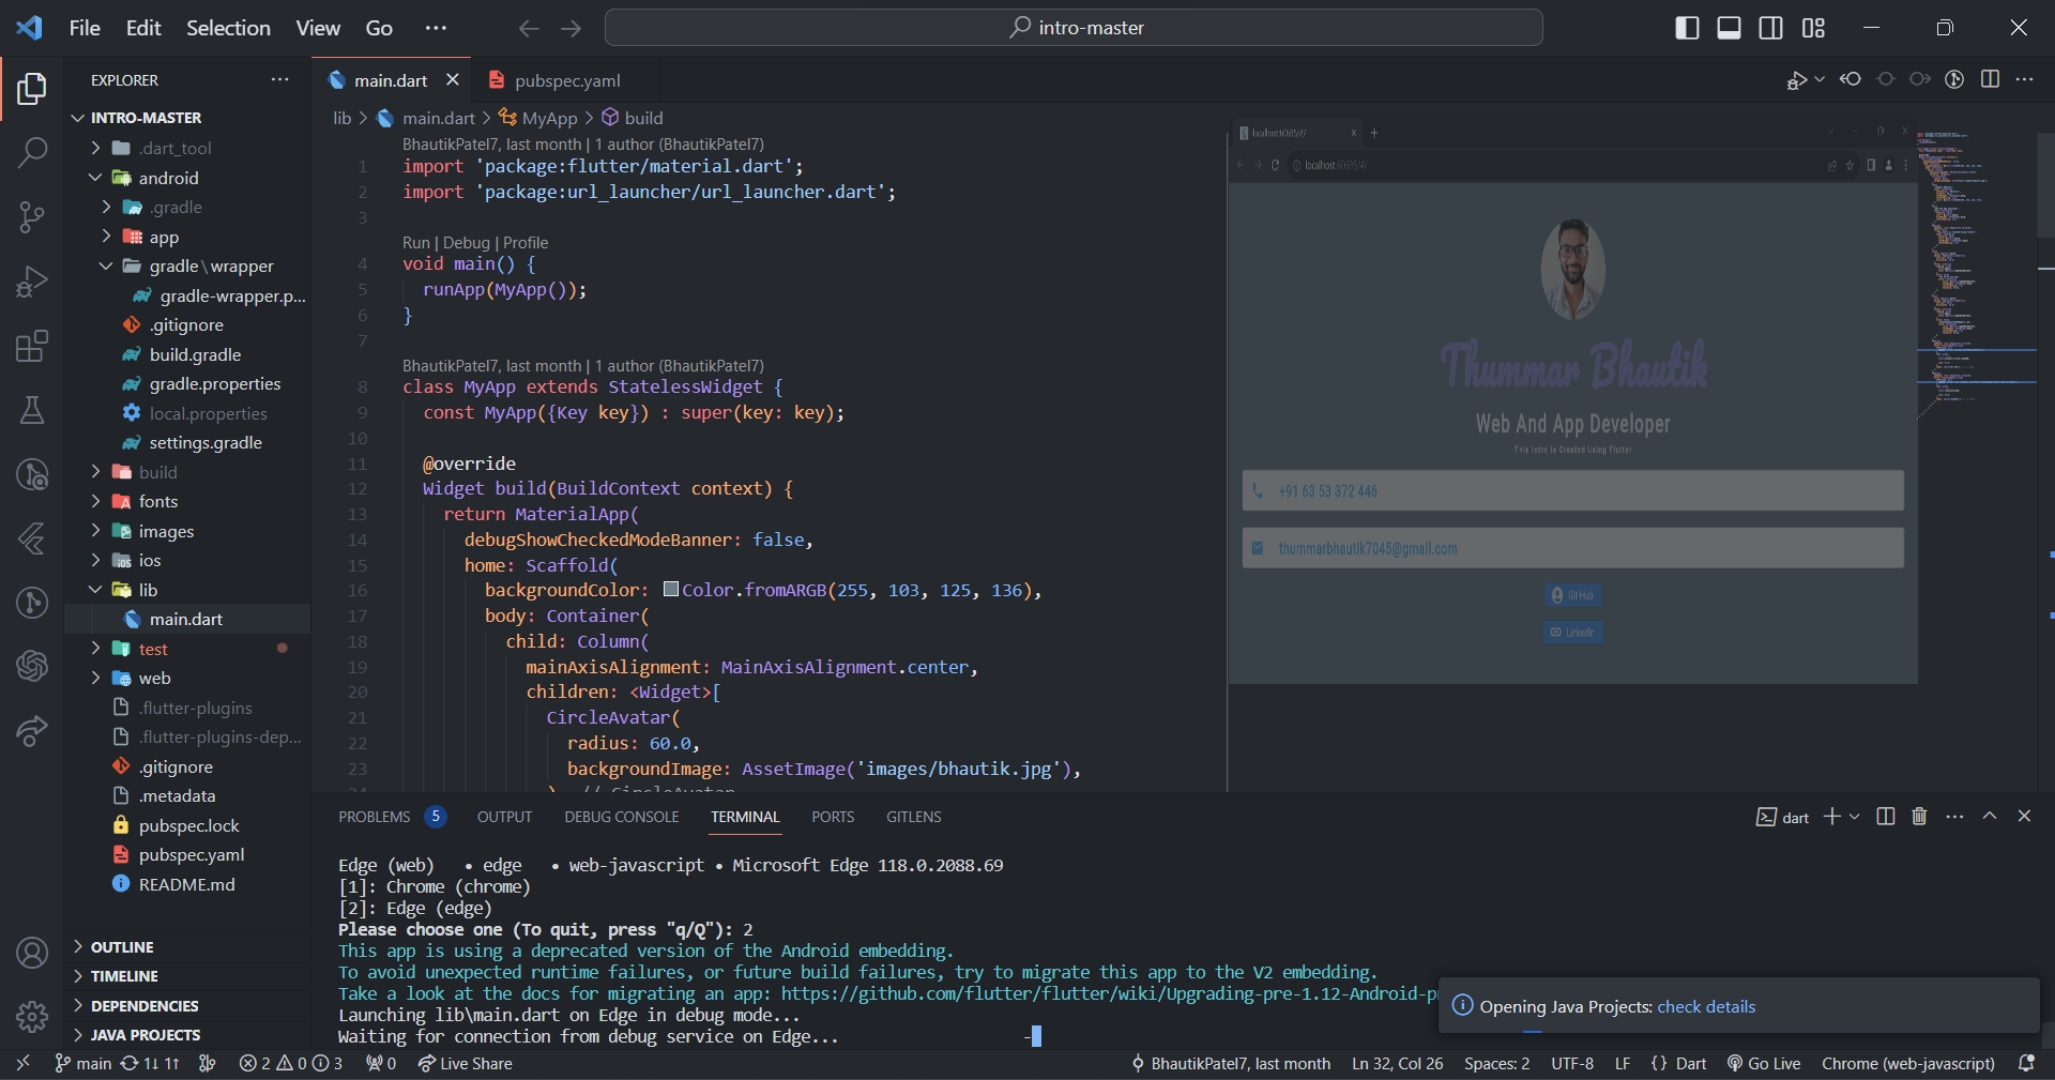Open the ChatGPT extension icon
Viewport: 2055px width, 1080px height.
coord(32,665)
